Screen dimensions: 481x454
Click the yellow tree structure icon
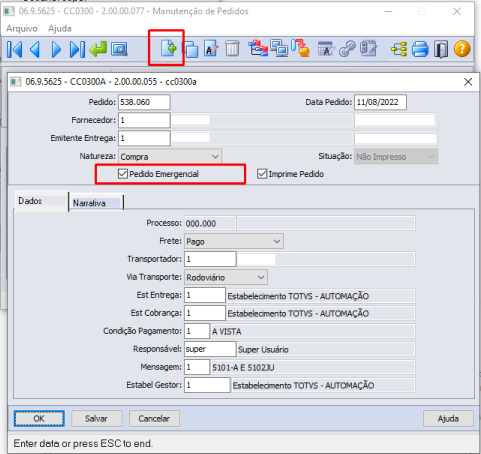[399, 49]
